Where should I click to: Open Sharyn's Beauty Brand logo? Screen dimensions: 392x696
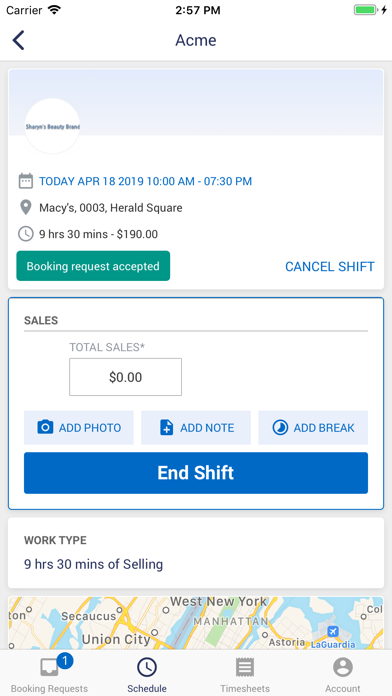[x=52, y=127]
